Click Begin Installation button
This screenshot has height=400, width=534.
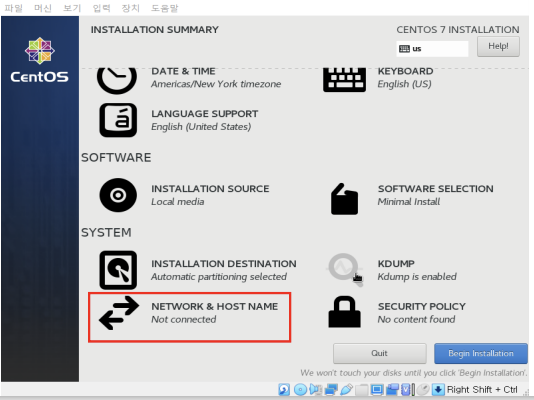pyautogui.click(x=481, y=353)
